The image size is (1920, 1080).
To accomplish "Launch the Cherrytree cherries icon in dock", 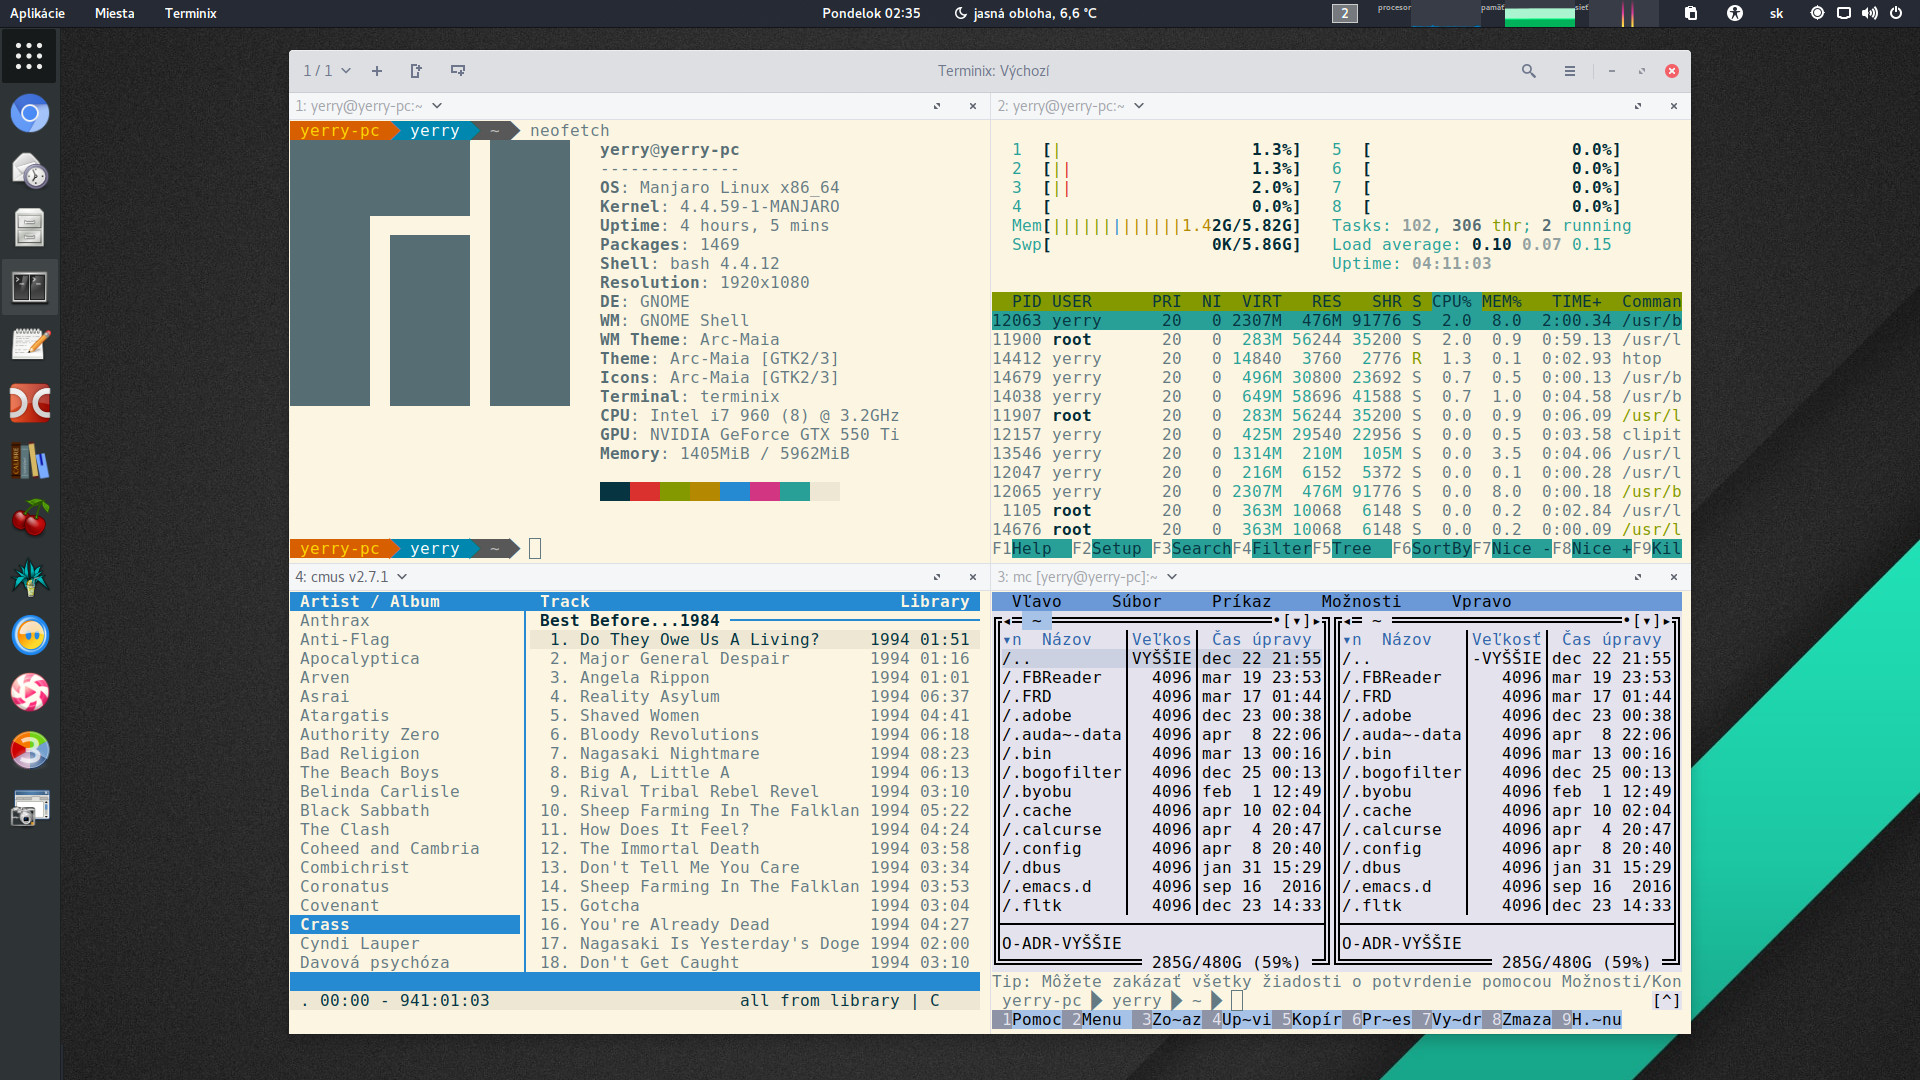I will tap(30, 519).
